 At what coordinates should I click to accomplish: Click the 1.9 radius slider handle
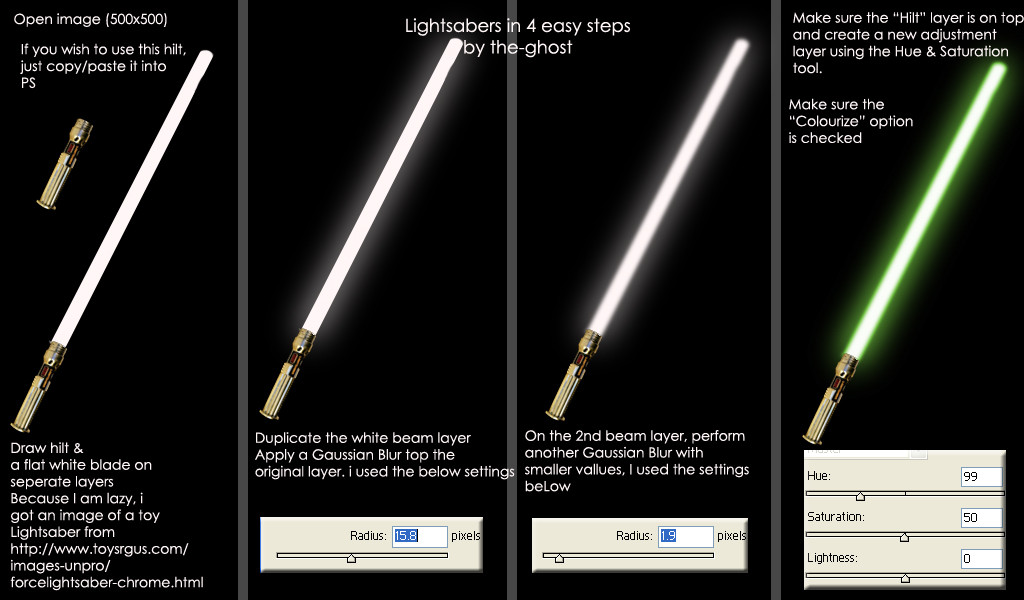click(559, 558)
